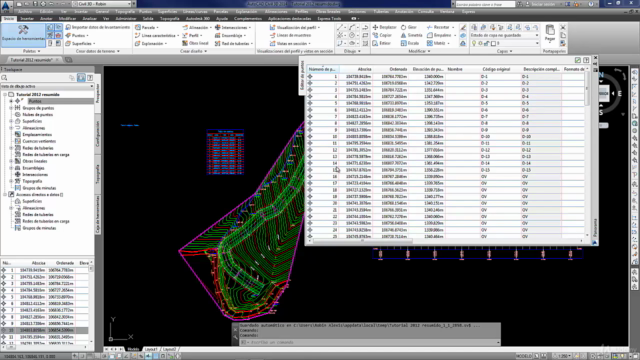
Task: Expand the Obras lineales tree node
Action: (x=11, y=161)
